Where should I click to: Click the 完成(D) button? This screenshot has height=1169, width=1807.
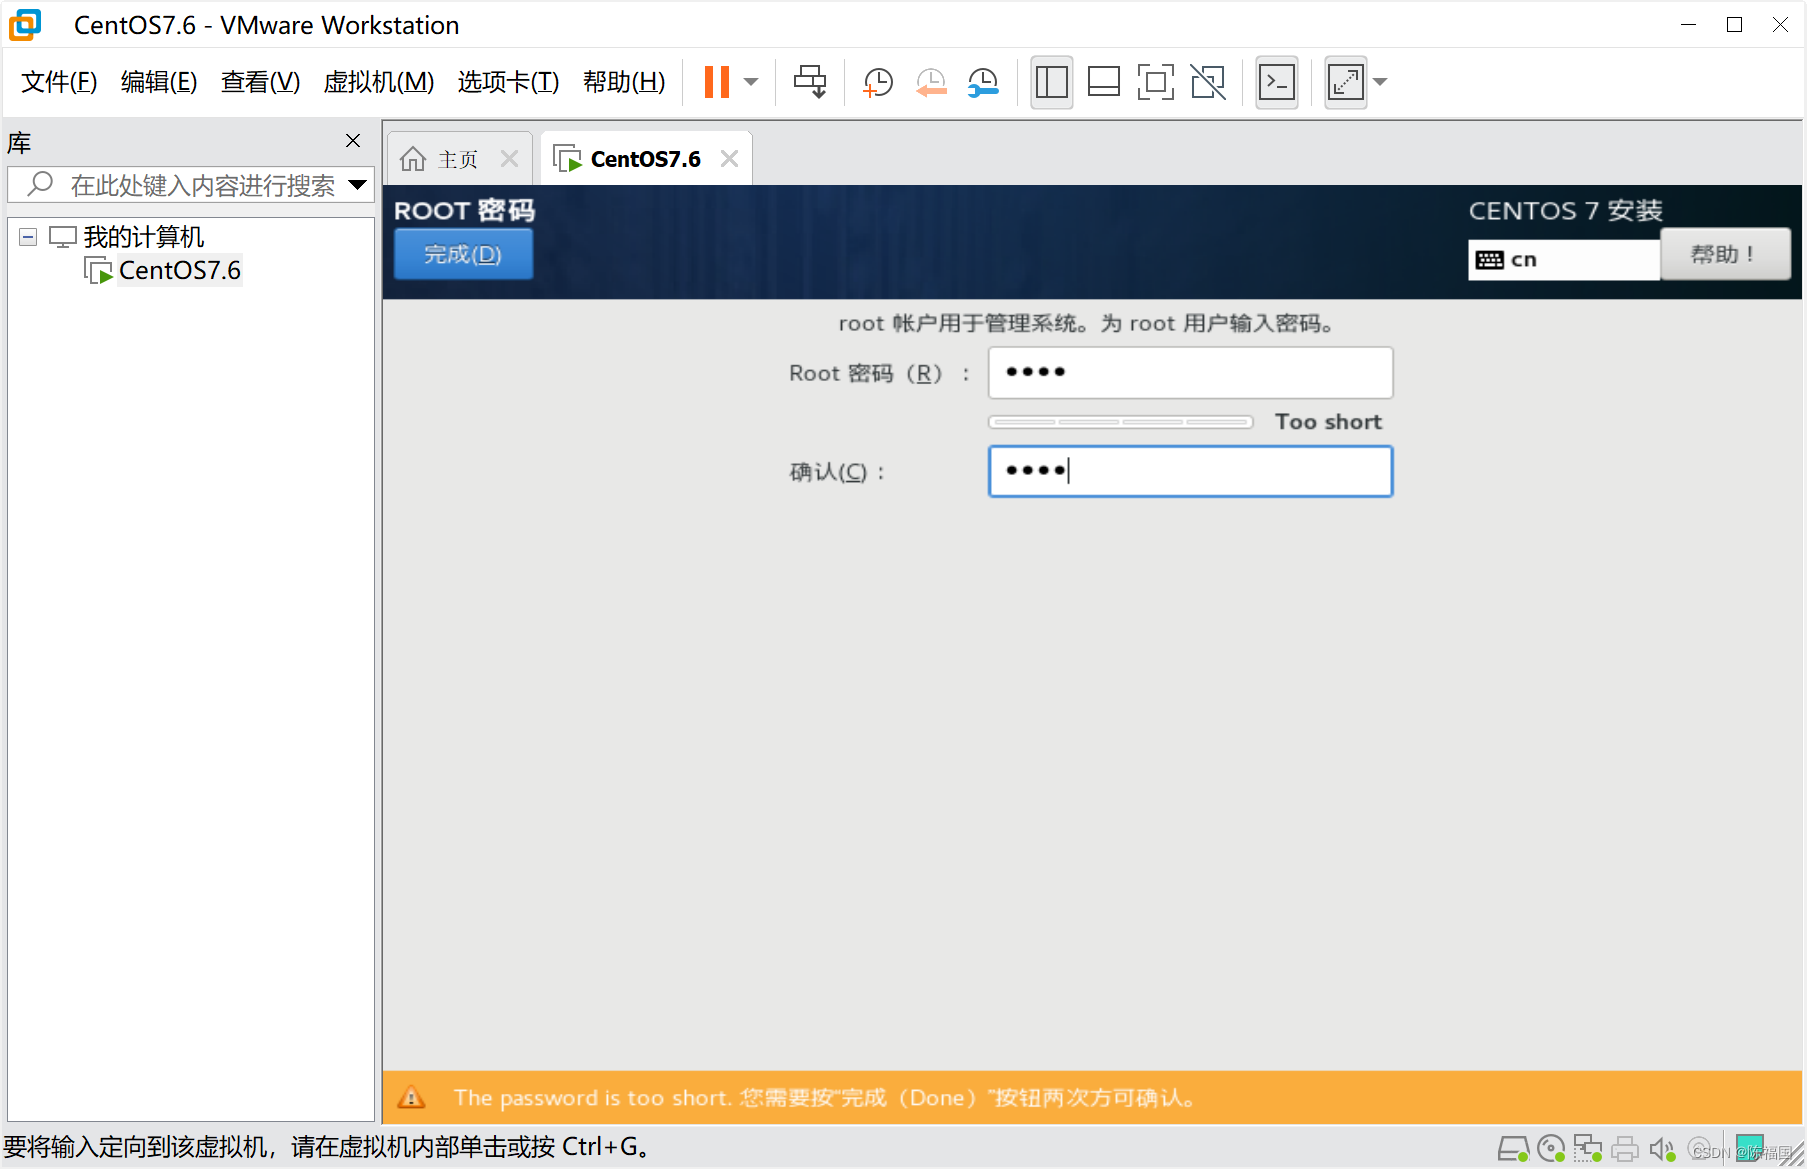[463, 254]
